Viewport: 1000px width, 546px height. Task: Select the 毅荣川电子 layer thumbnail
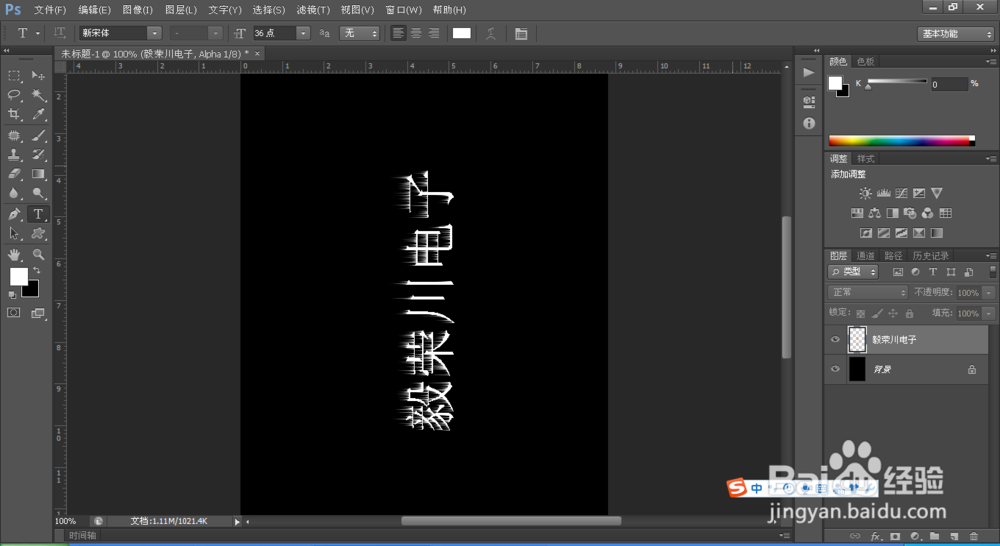[x=857, y=340]
